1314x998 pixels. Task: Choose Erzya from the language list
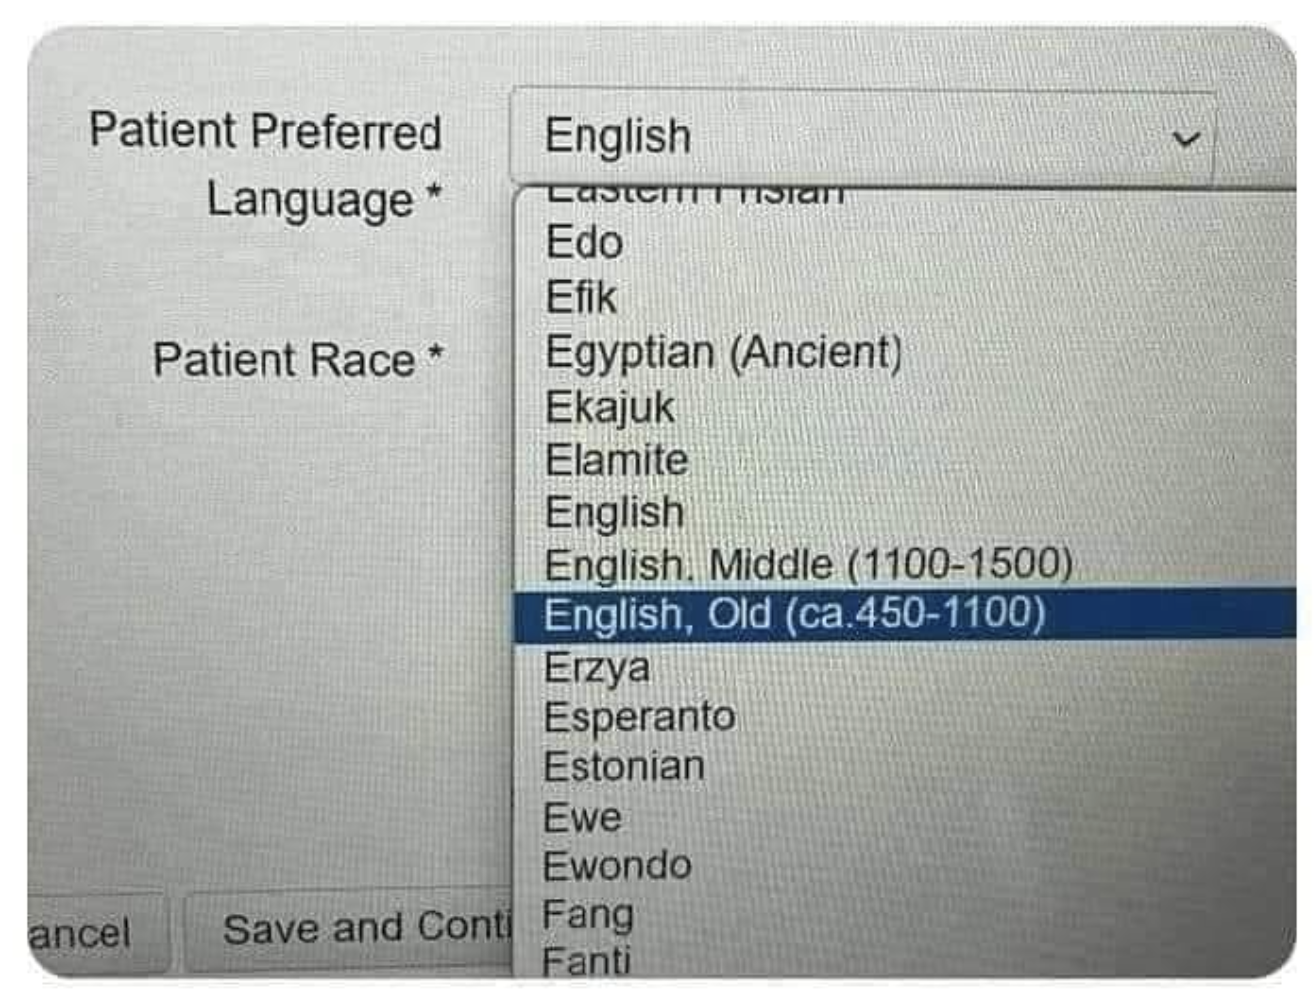pyautogui.click(x=597, y=667)
